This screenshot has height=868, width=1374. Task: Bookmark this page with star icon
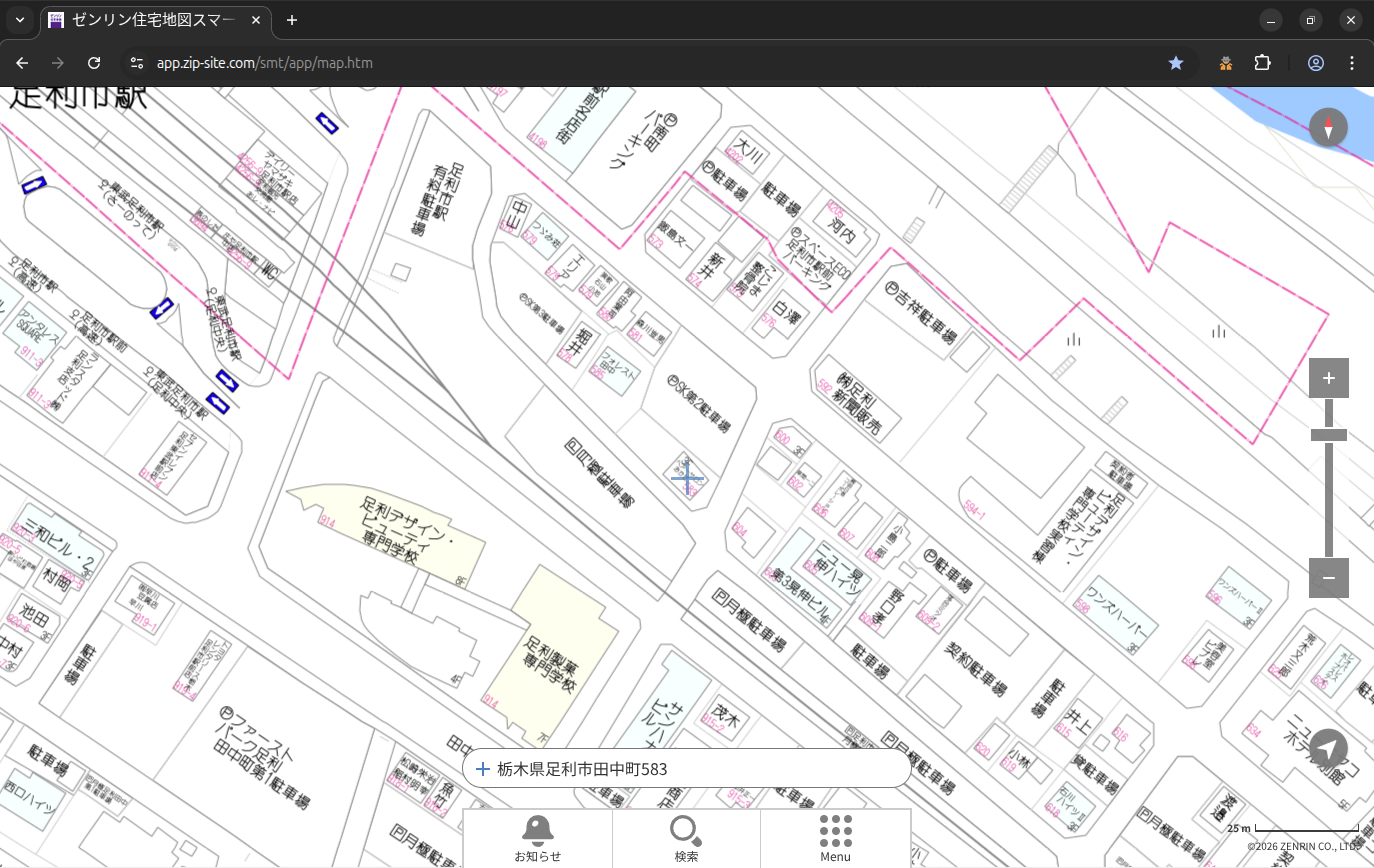tap(1176, 63)
